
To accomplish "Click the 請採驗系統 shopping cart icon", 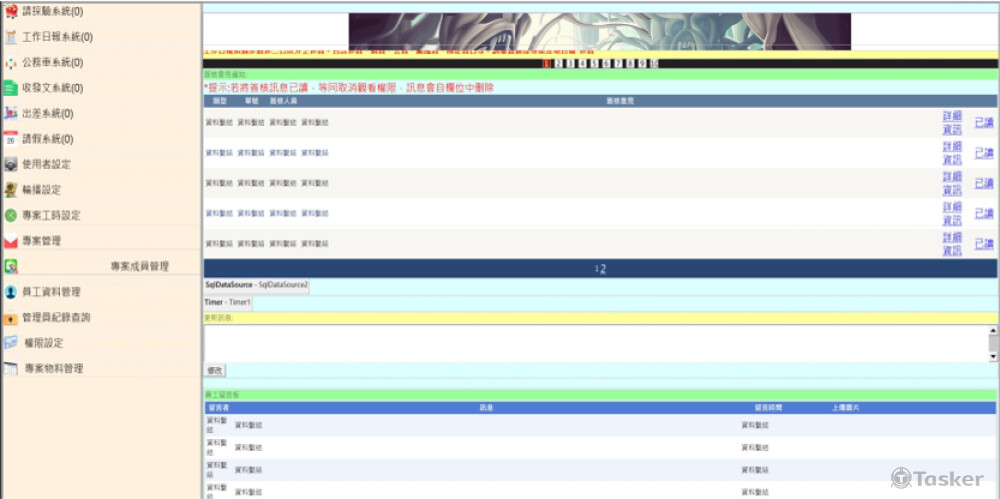I will coord(11,11).
